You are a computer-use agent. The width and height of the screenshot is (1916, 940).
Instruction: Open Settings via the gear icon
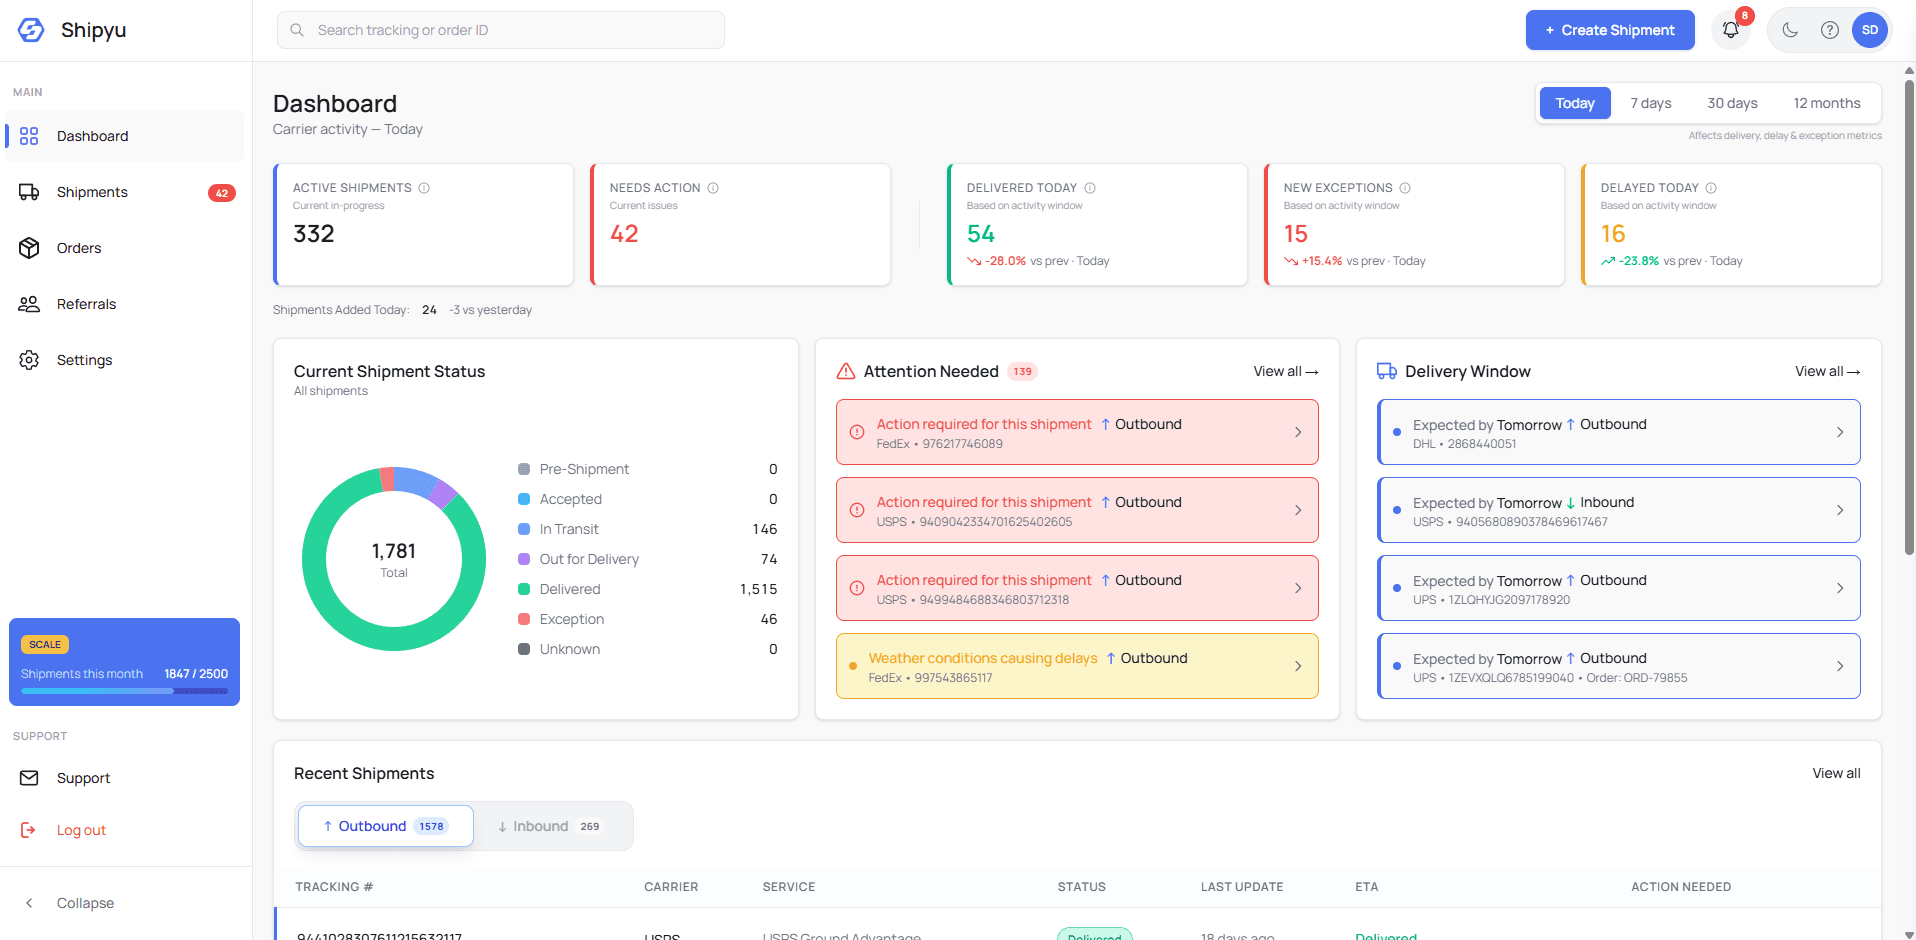(x=30, y=360)
